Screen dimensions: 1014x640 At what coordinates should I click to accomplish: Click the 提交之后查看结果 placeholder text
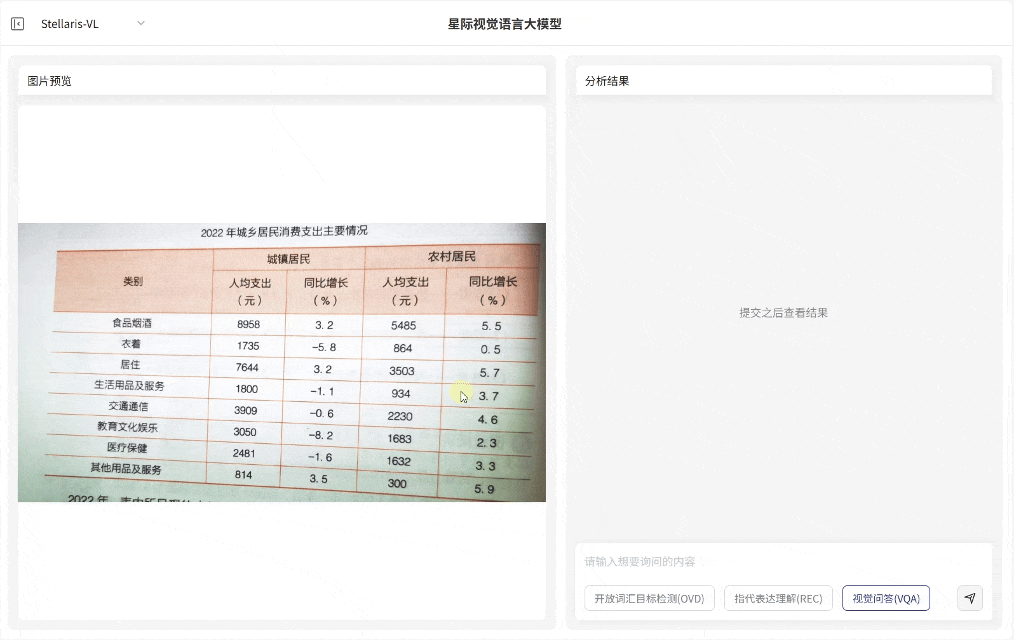click(x=783, y=313)
